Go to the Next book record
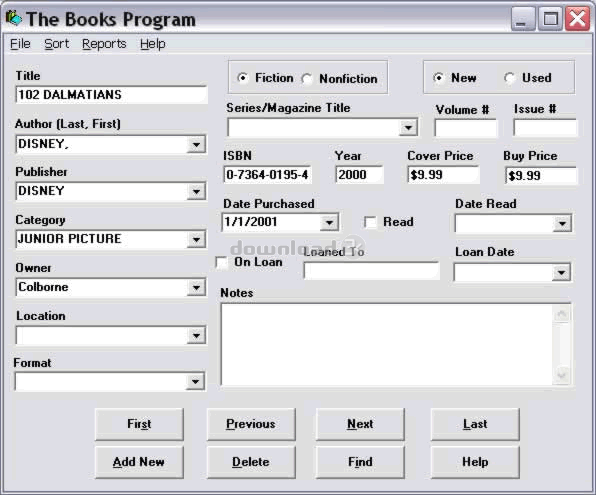The height and width of the screenshot is (495, 596). pos(360,424)
